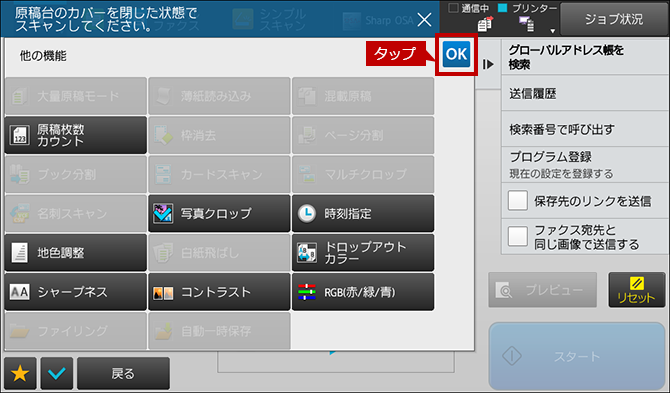This screenshot has width=670, height=393.
Task: Tap the dimmed 薄紙読み込み button
Action: point(219,96)
